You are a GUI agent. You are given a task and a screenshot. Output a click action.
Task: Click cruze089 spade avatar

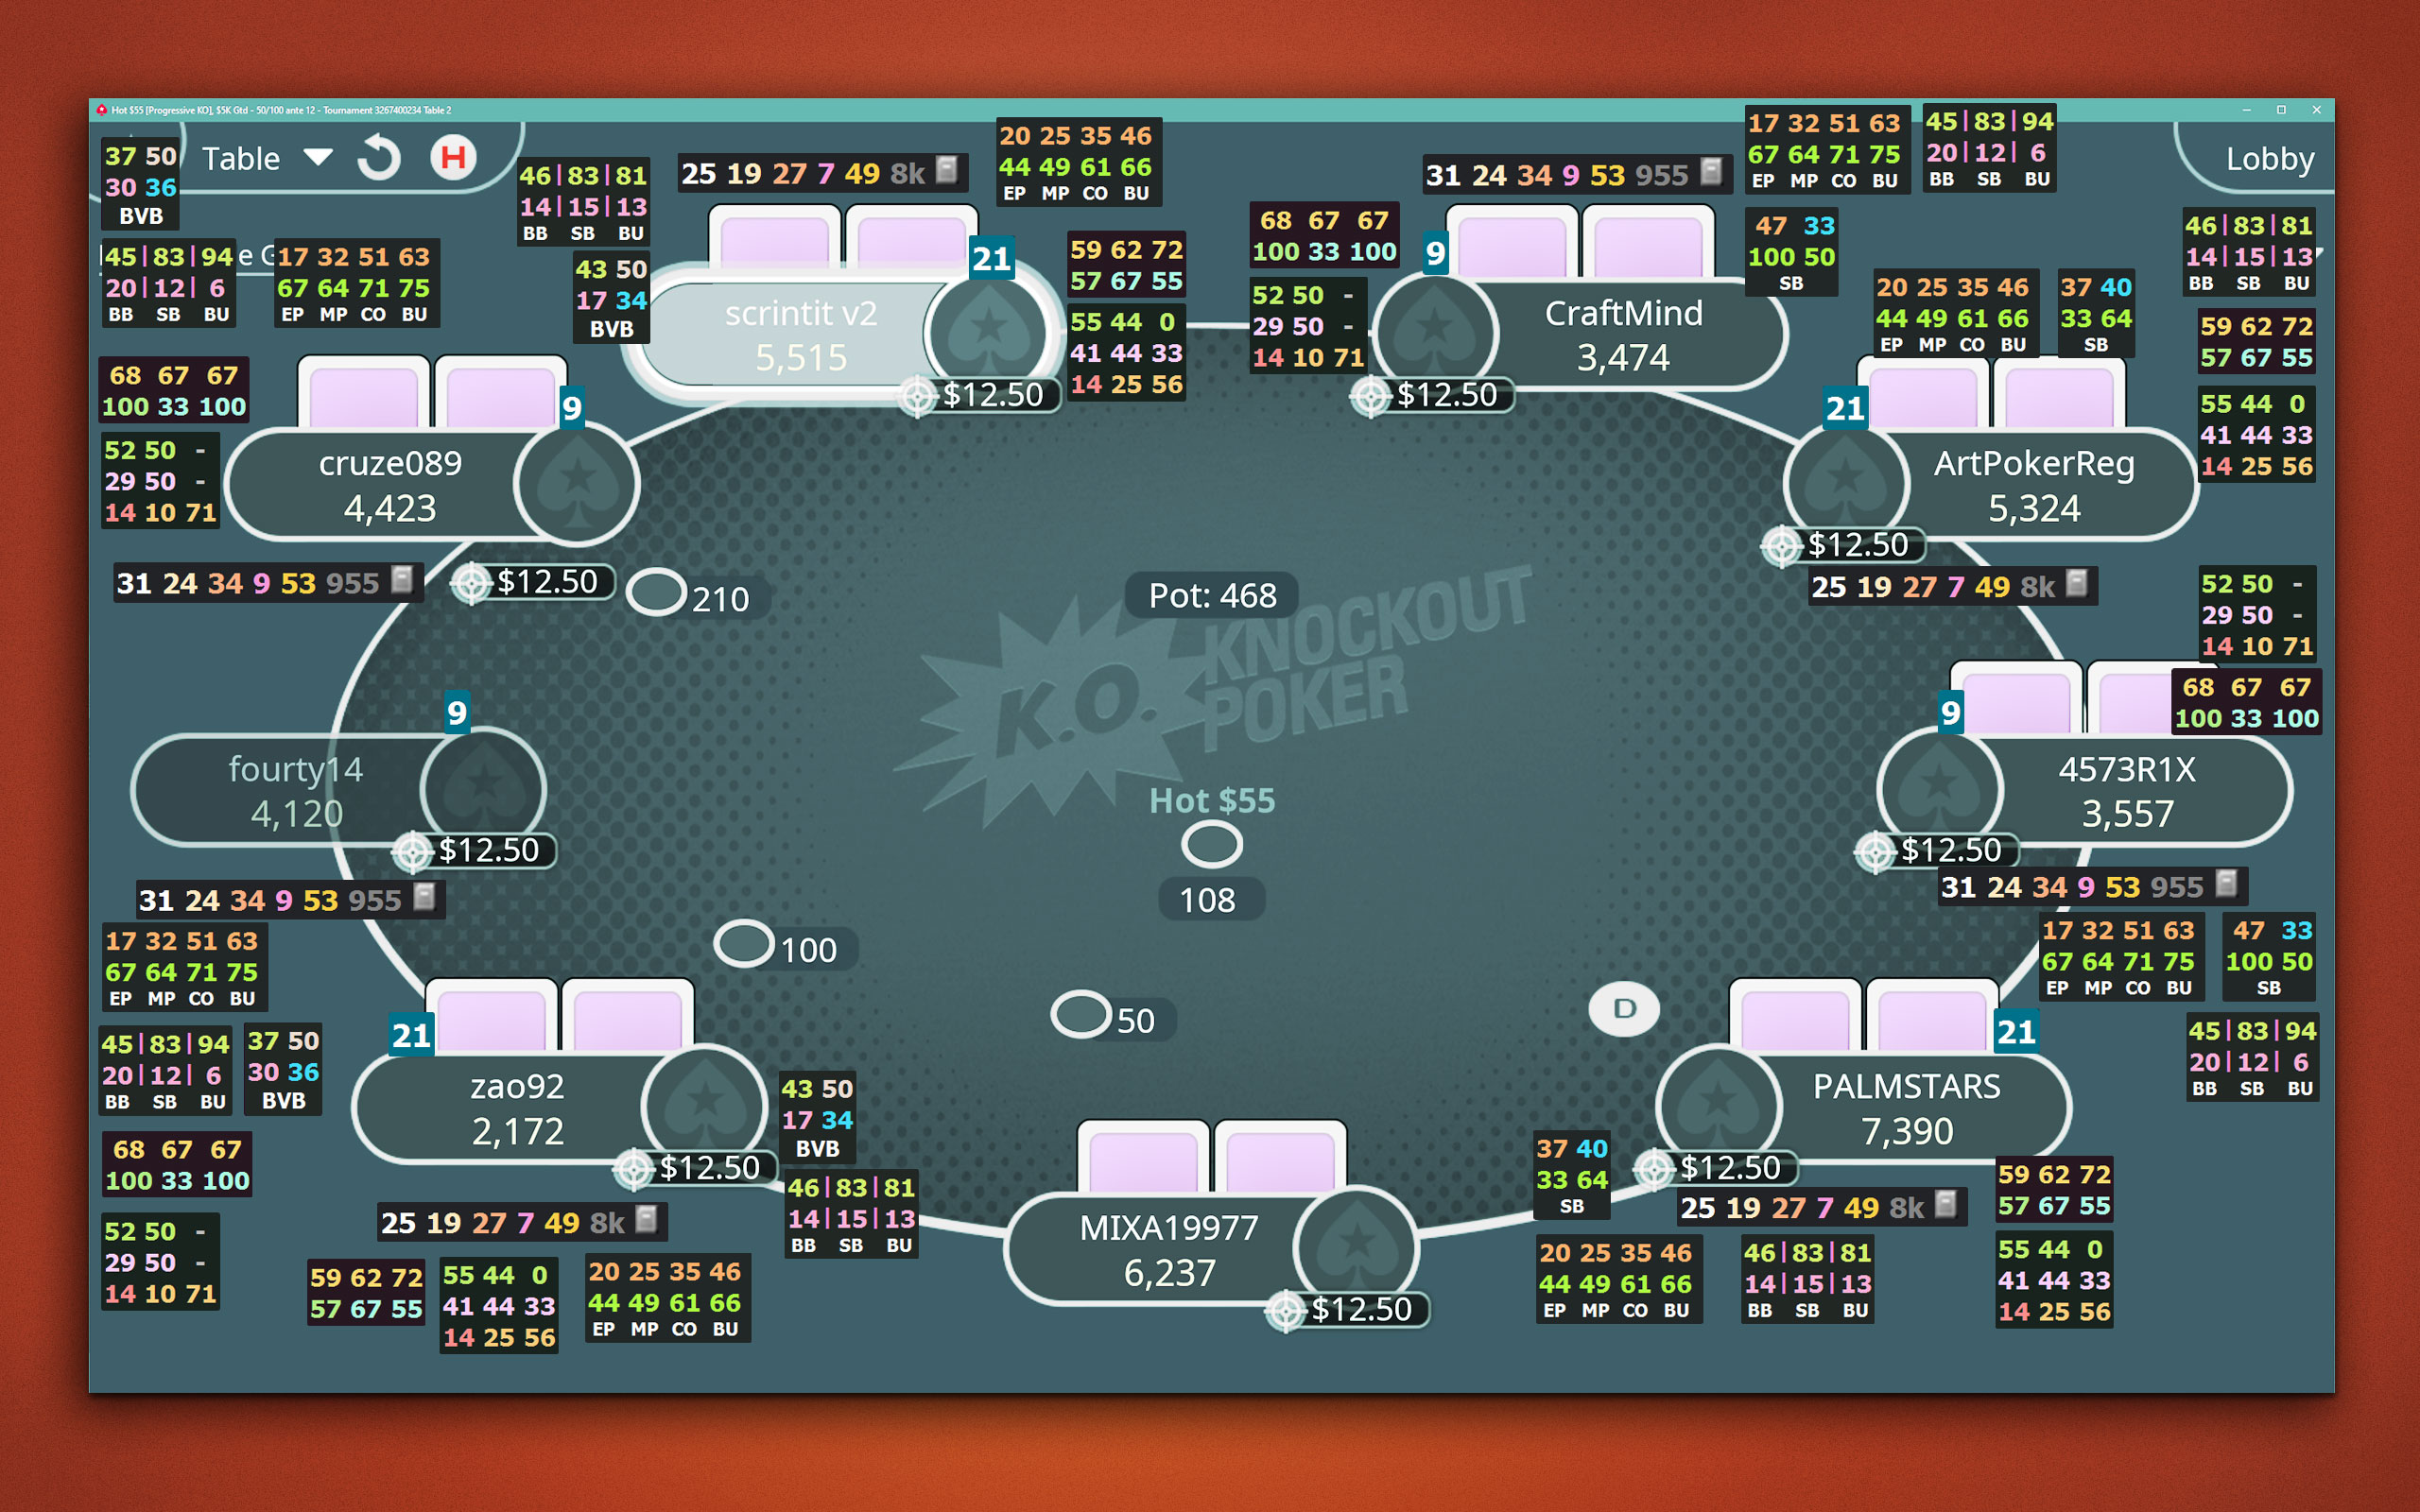pyautogui.click(x=577, y=483)
